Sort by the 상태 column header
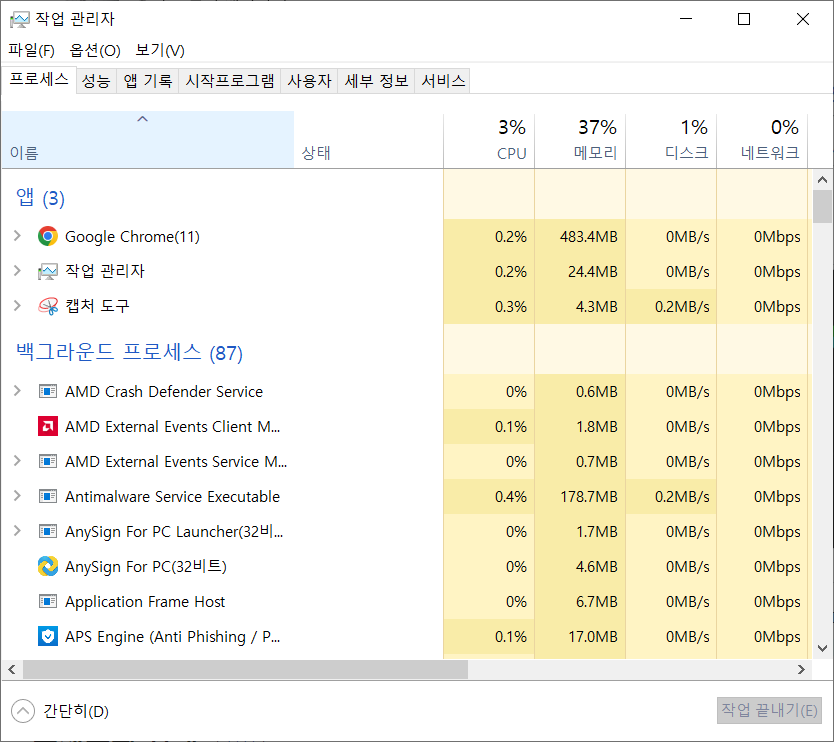834x742 pixels. tap(369, 139)
